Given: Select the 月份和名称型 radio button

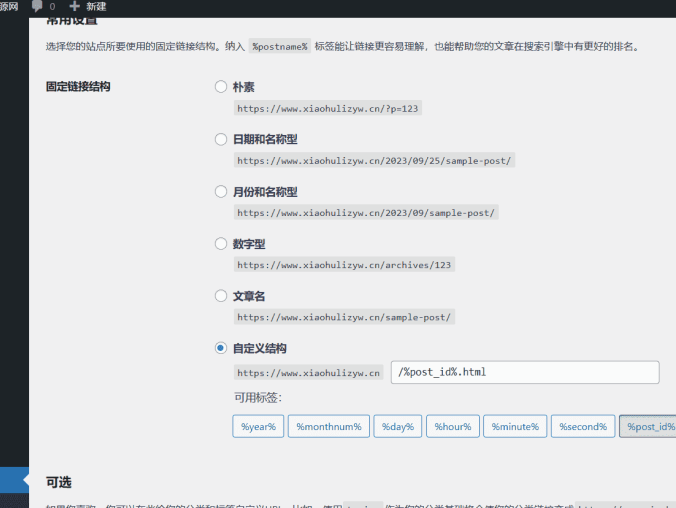Looking at the screenshot, I should (221, 191).
